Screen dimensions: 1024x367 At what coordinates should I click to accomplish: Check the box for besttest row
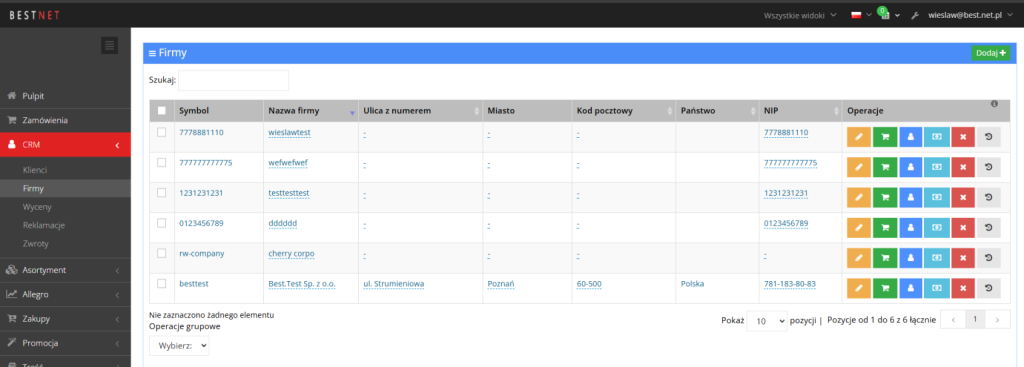(x=162, y=283)
